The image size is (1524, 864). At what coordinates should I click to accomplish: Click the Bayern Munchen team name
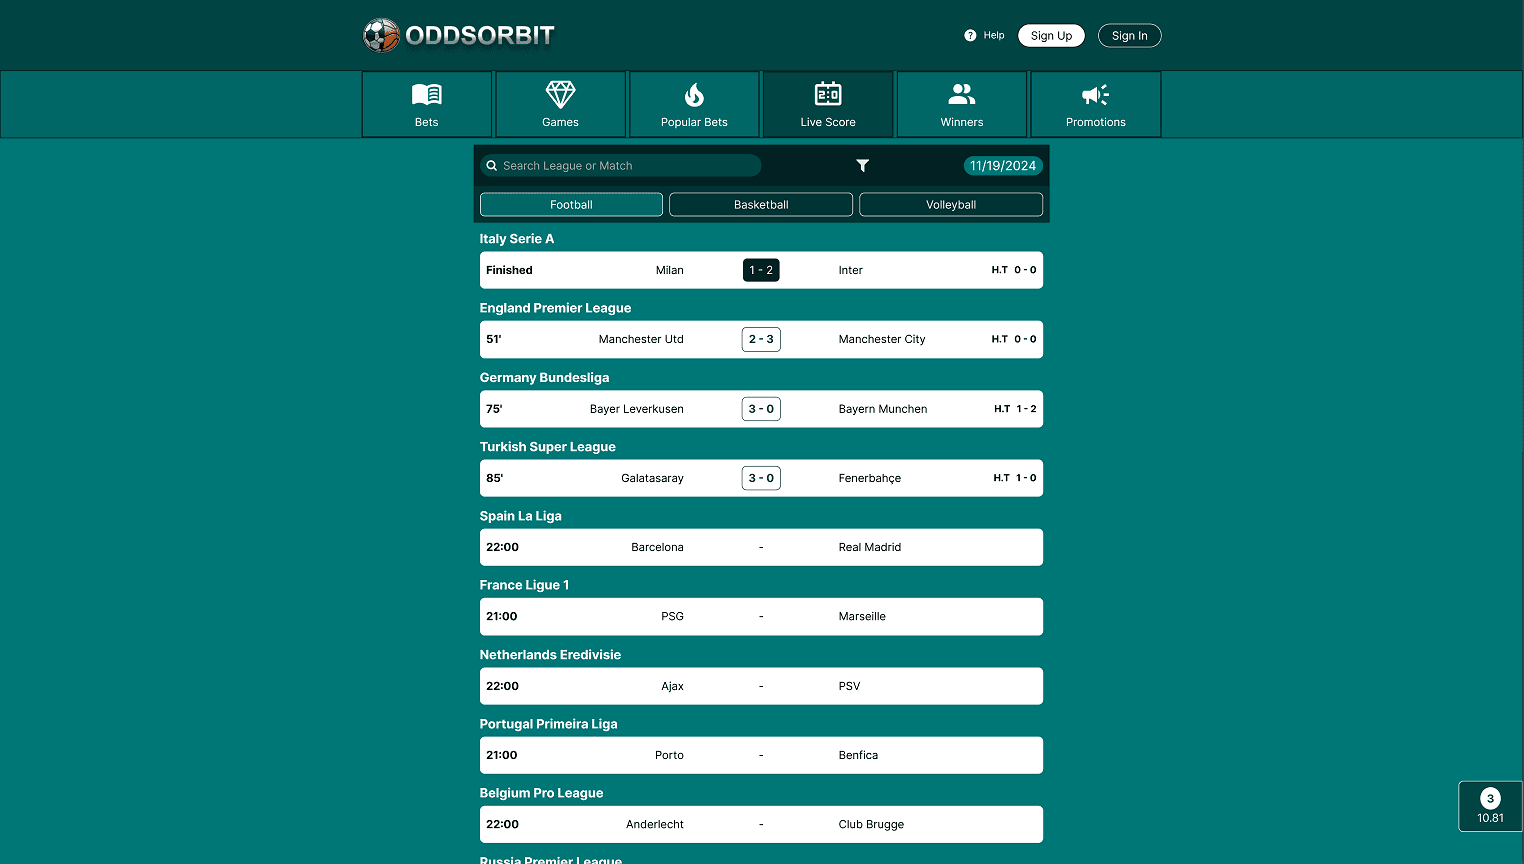pyautogui.click(x=883, y=409)
